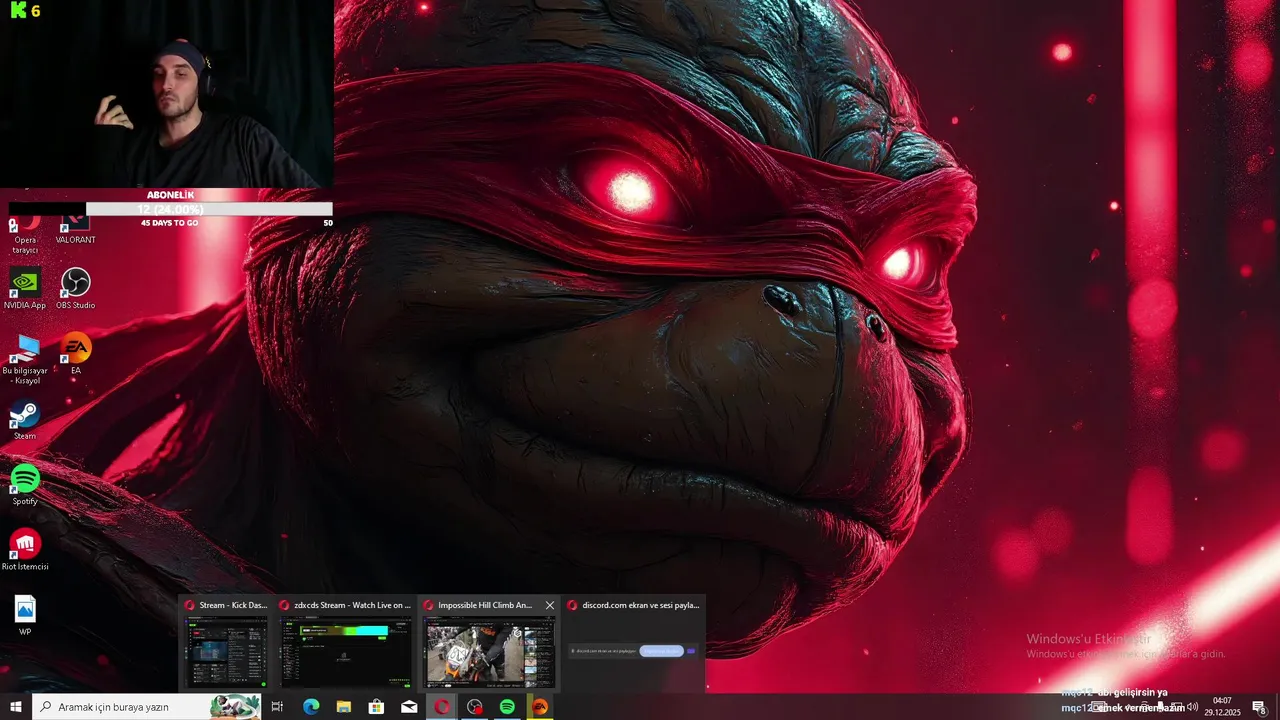Open the Spotify desktop shortcut

[x=25, y=486]
